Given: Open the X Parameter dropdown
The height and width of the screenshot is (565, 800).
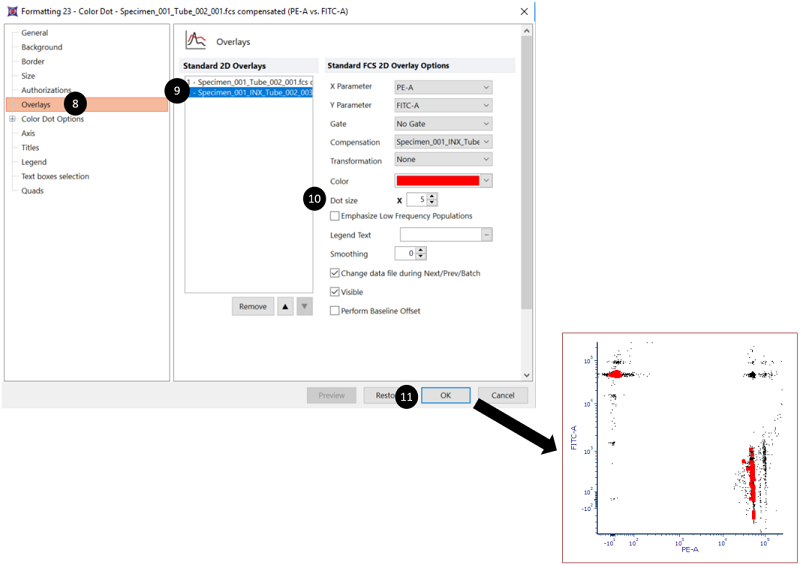Looking at the screenshot, I should coord(443,87).
